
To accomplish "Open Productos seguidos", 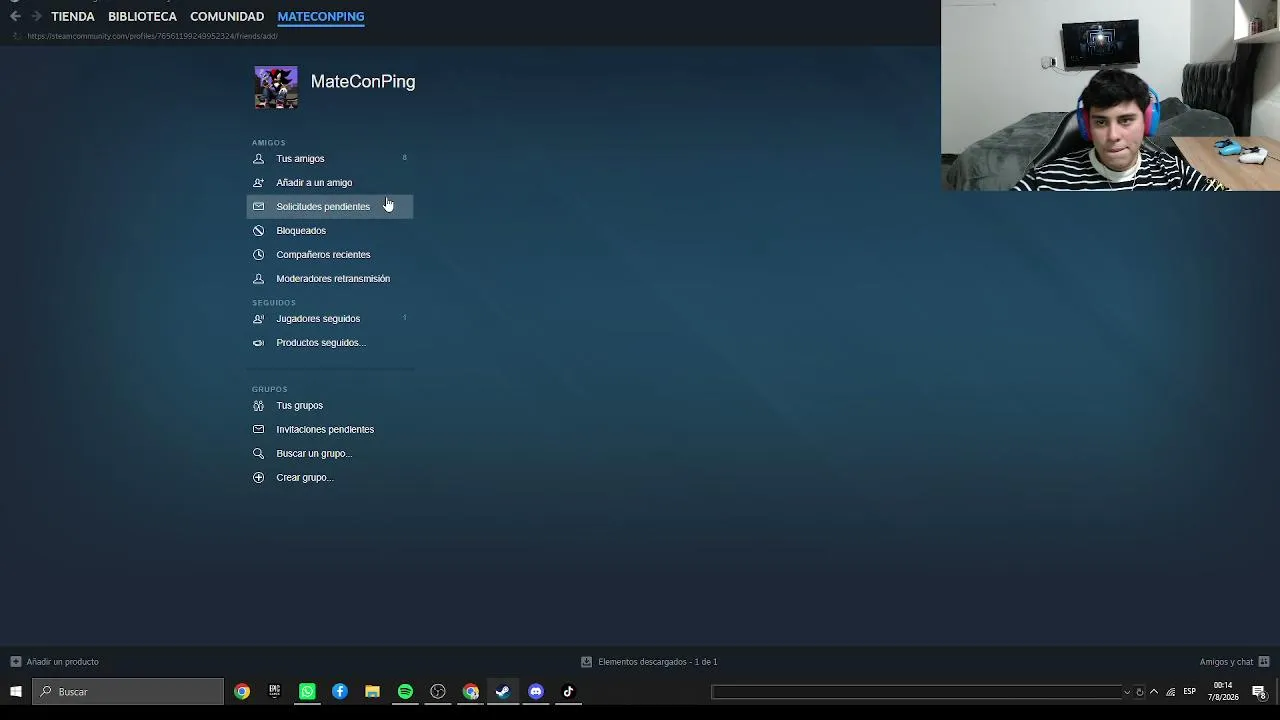I will pos(329,342).
